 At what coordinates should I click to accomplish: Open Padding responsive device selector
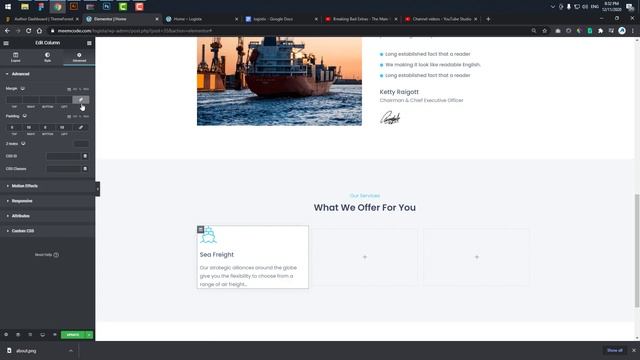[24, 116]
